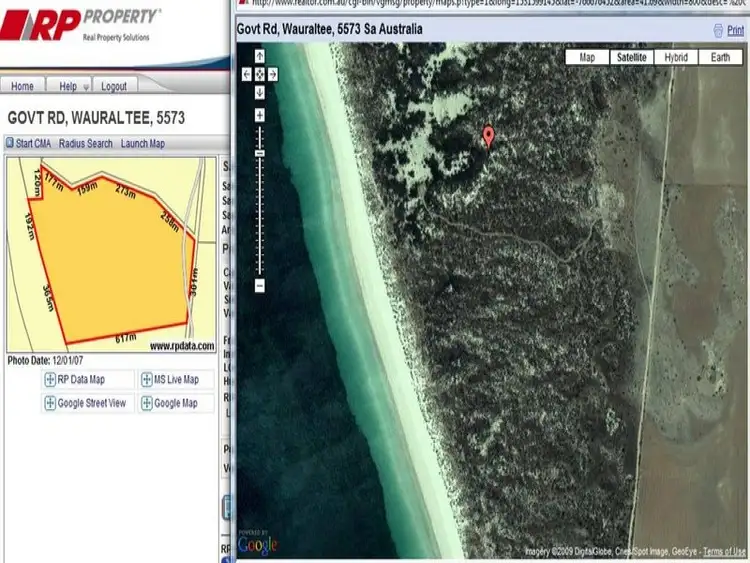
Task: Click the '273m' boundary label
Action: coord(125,191)
